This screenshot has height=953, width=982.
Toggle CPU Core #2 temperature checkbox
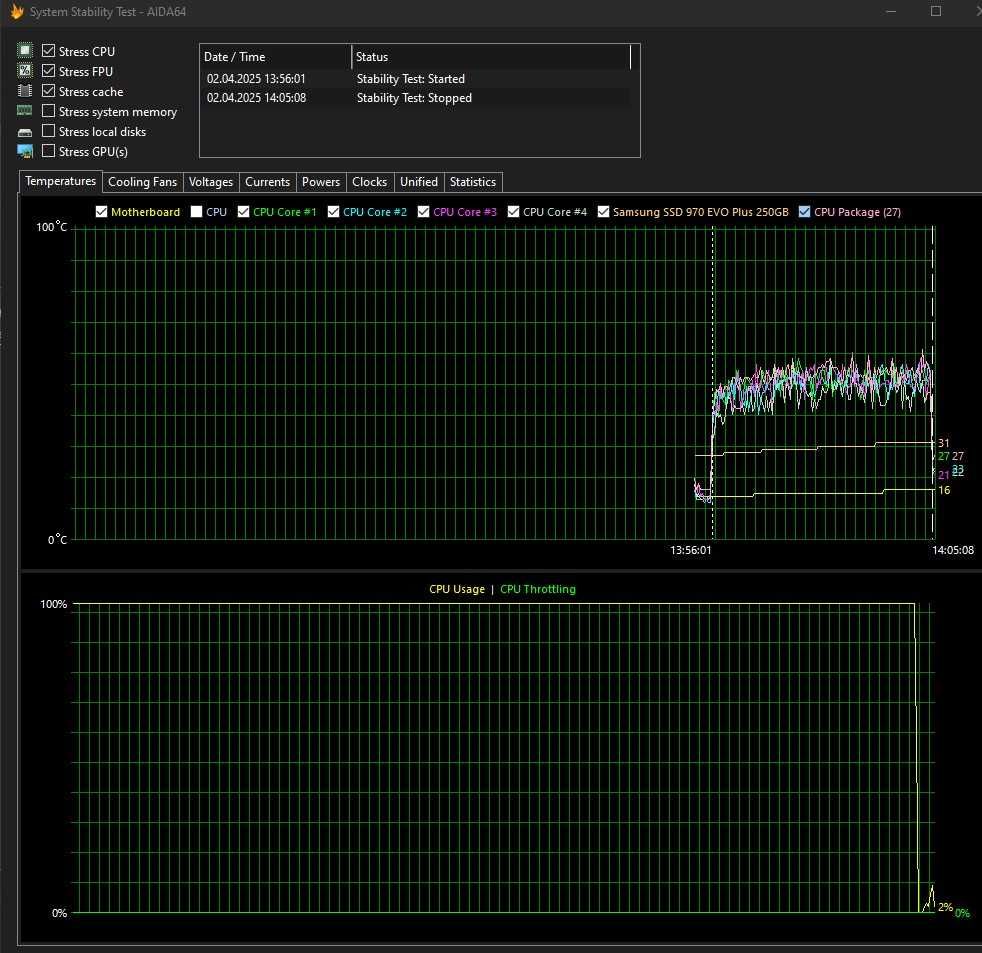coord(333,212)
